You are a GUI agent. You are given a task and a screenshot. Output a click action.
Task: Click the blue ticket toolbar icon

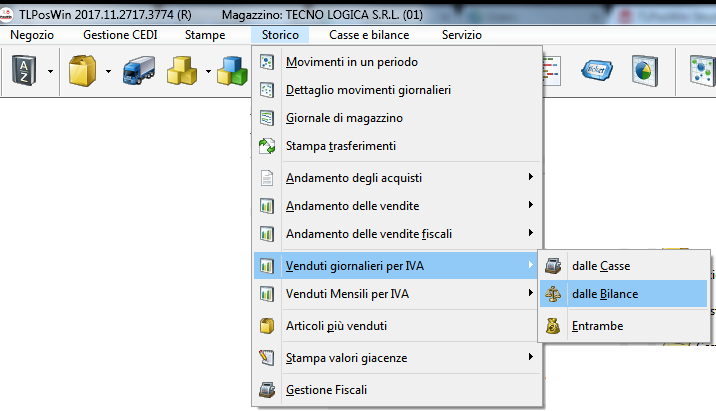597,72
